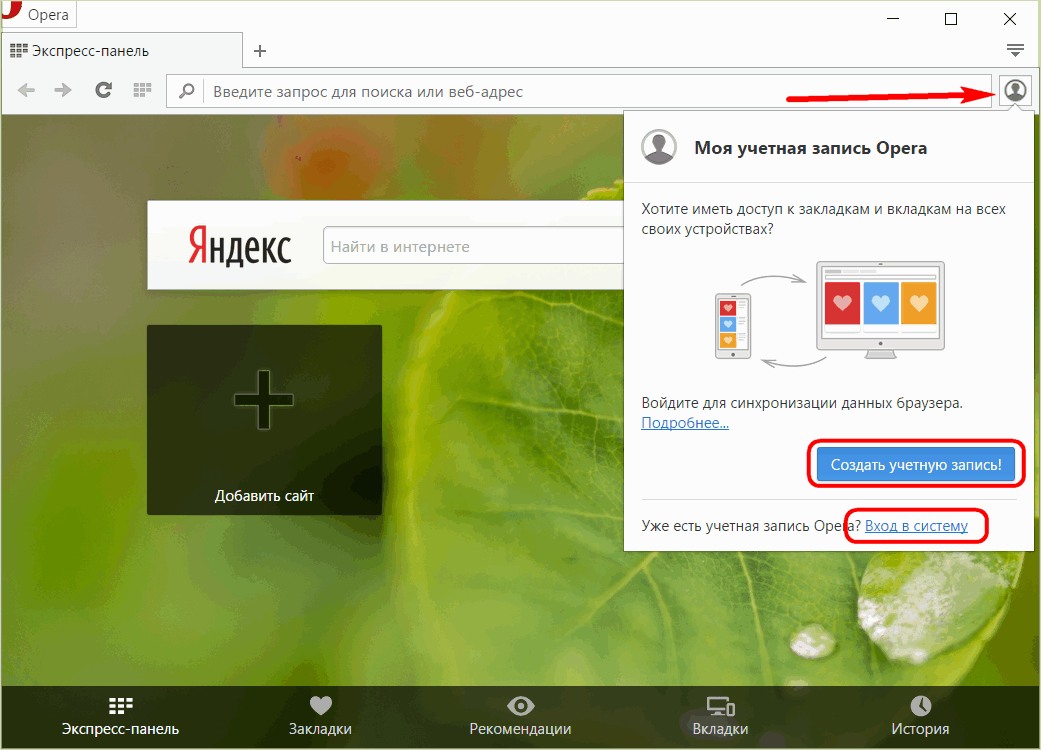Open Экспресс-панель in bottom bar
The height and width of the screenshot is (750, 1041).
(120, 717)
